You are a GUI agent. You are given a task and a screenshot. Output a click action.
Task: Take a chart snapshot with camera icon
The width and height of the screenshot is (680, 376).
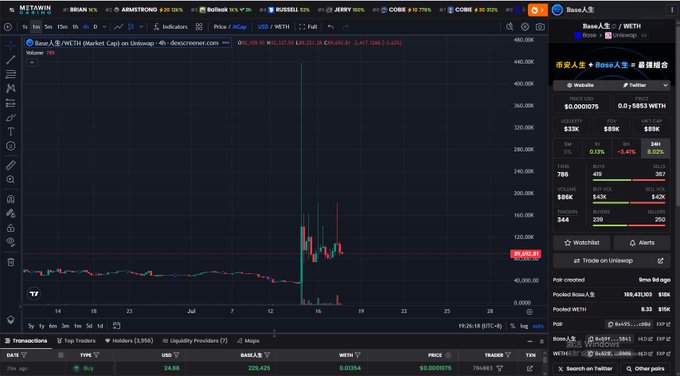[x=540, y=27]
